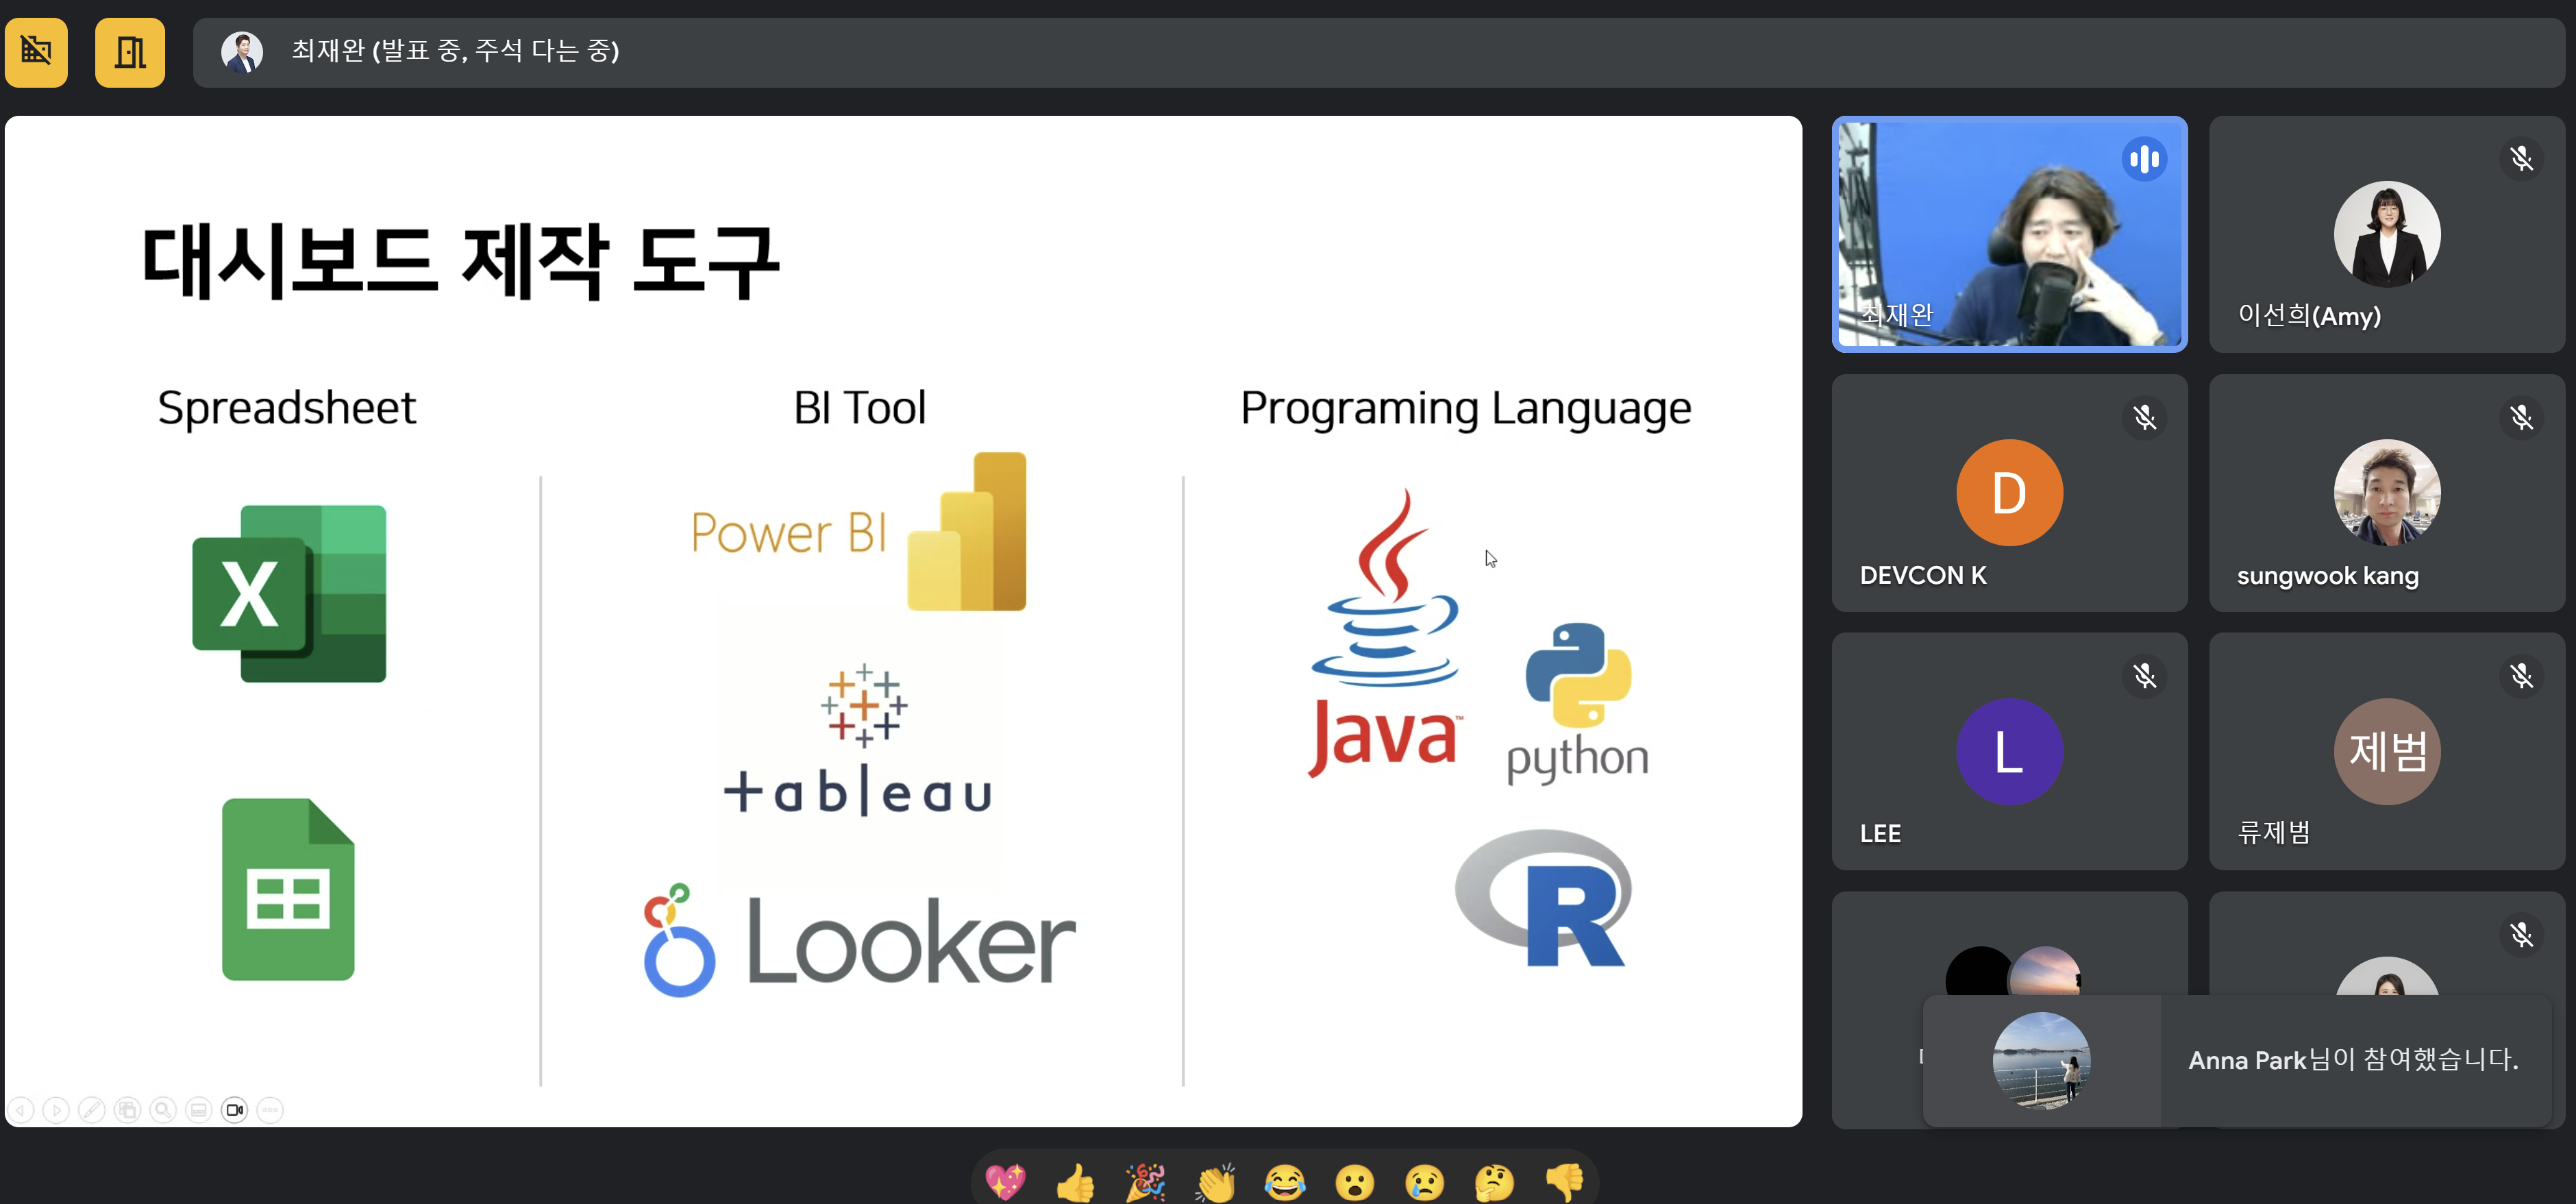Send the clapping hands reaction

click(1215, 1182)
